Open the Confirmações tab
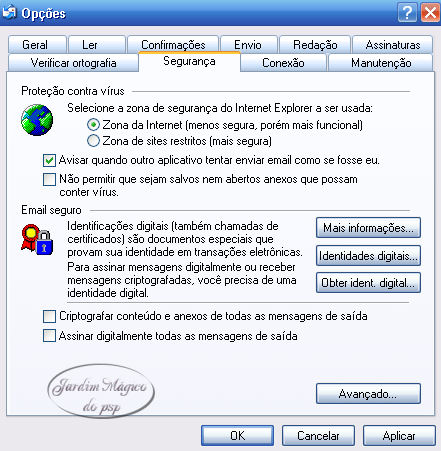Image resolution: width=441 pixels, height=451 pixels. coord(173,45)
